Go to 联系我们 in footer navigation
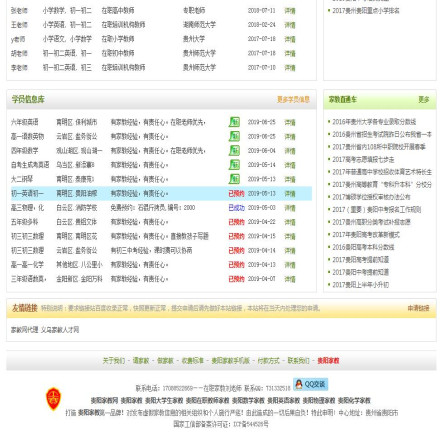The height and width of the screenshot is (440, 440). point(299,361)
